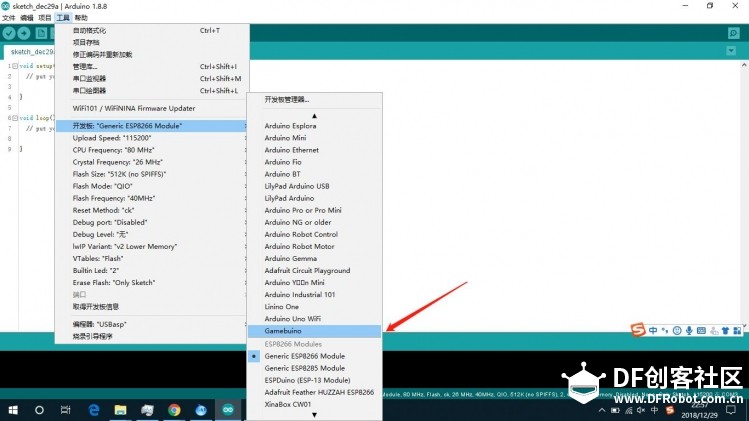The height and width of the screenshot is (421, 749).
Task: Click the battery tray icon
Action: pyautogui.click(x=615, y=410)
